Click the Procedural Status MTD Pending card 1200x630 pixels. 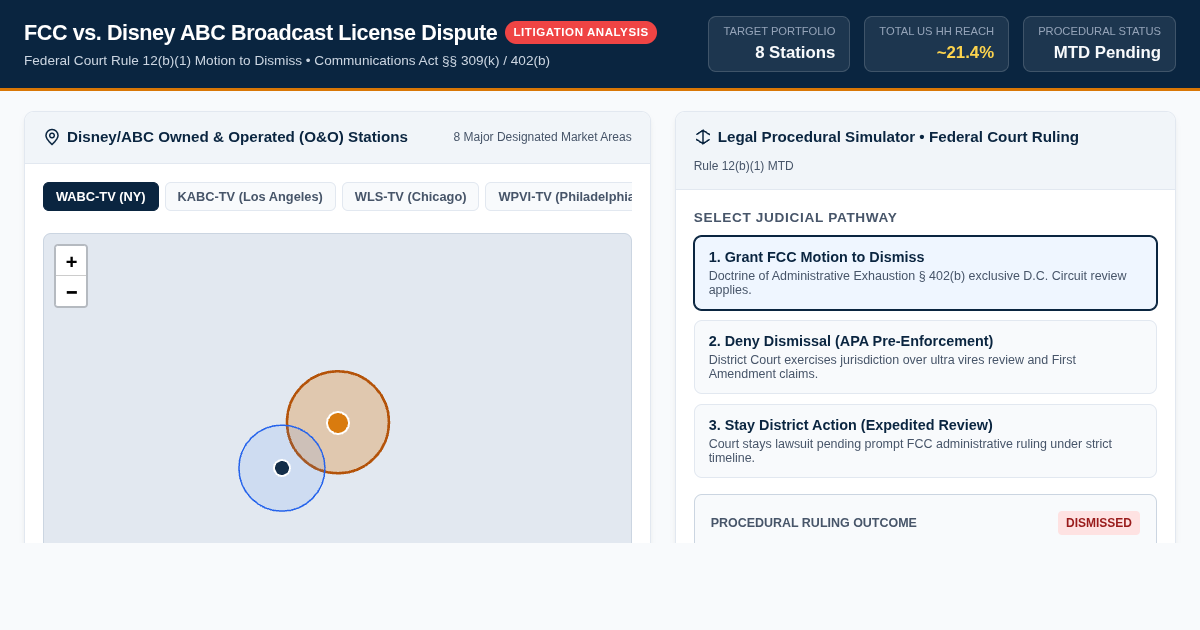tap(1099, 44)
